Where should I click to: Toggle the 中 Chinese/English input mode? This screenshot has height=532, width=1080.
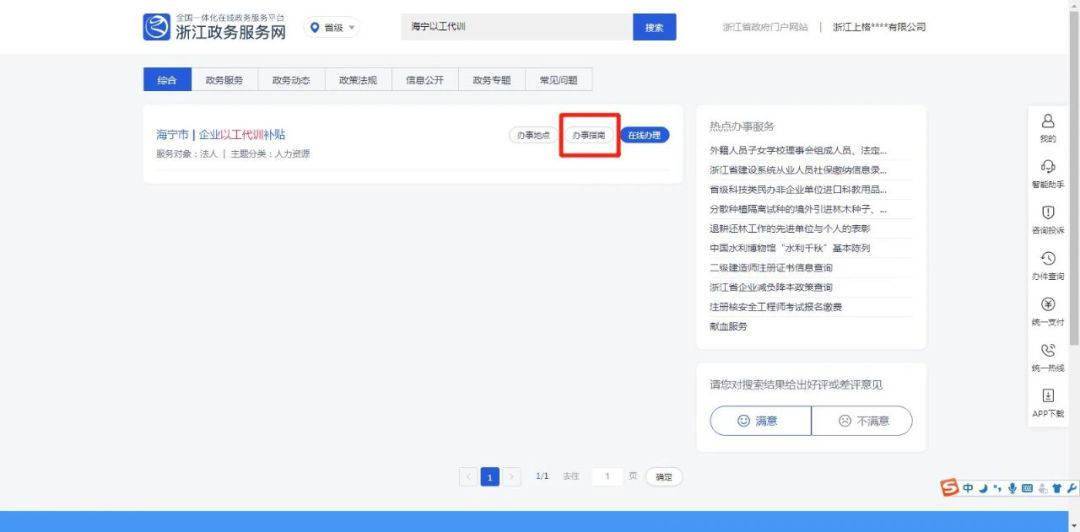pos(968,488)
